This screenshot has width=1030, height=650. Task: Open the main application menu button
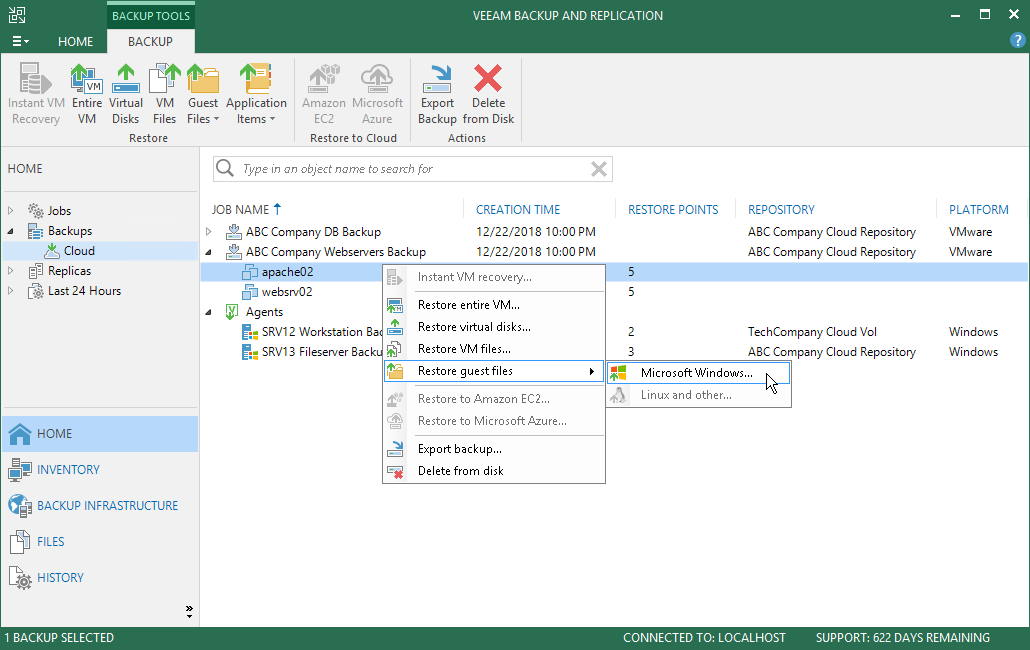pos(20,41)
